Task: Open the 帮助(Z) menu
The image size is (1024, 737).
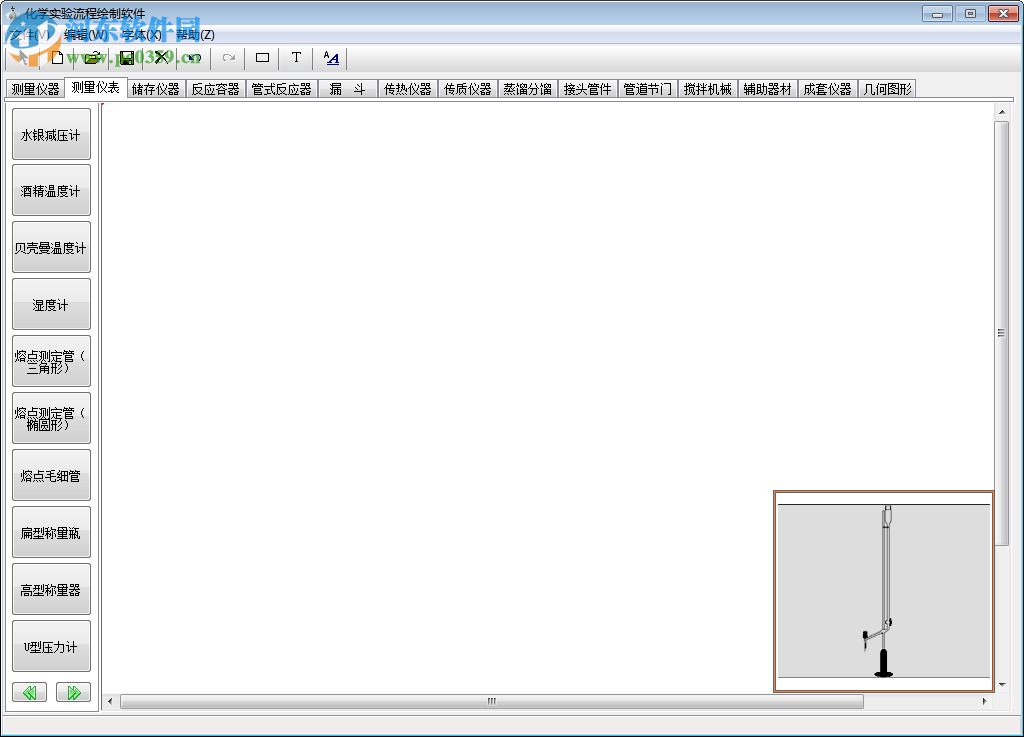Action: 195,35
